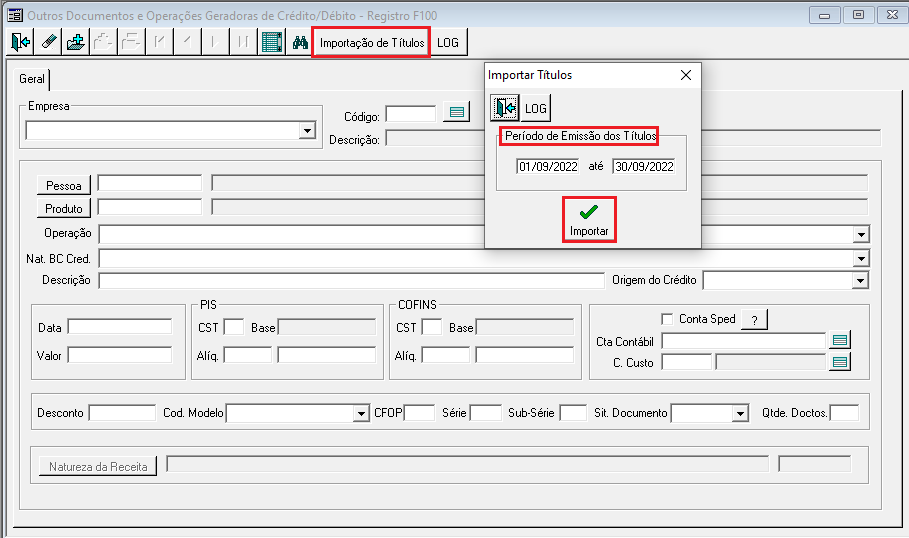Image resolution: width=909 pixels, height=538 pixels.
Task: Click the next record navigation icon
Action: [x=215, y=42]
